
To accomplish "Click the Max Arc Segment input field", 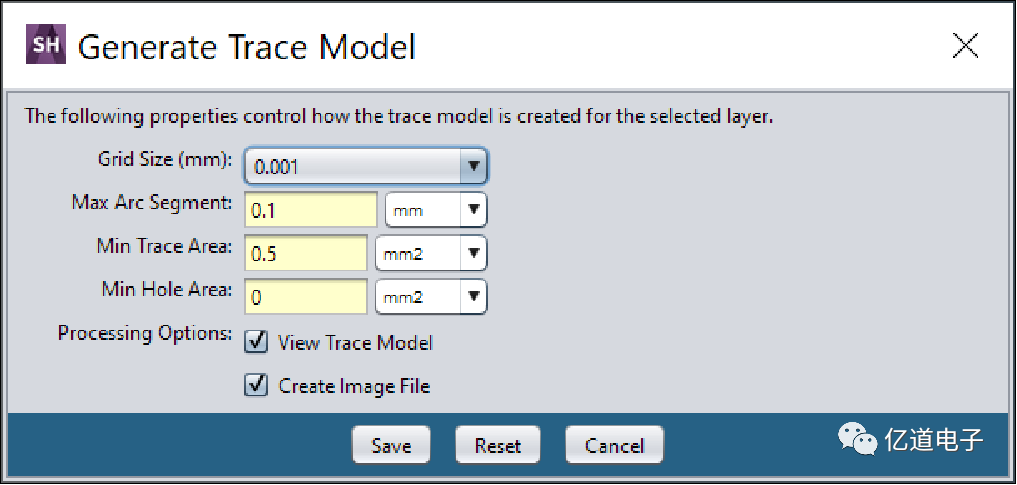I will click(311, 211).
